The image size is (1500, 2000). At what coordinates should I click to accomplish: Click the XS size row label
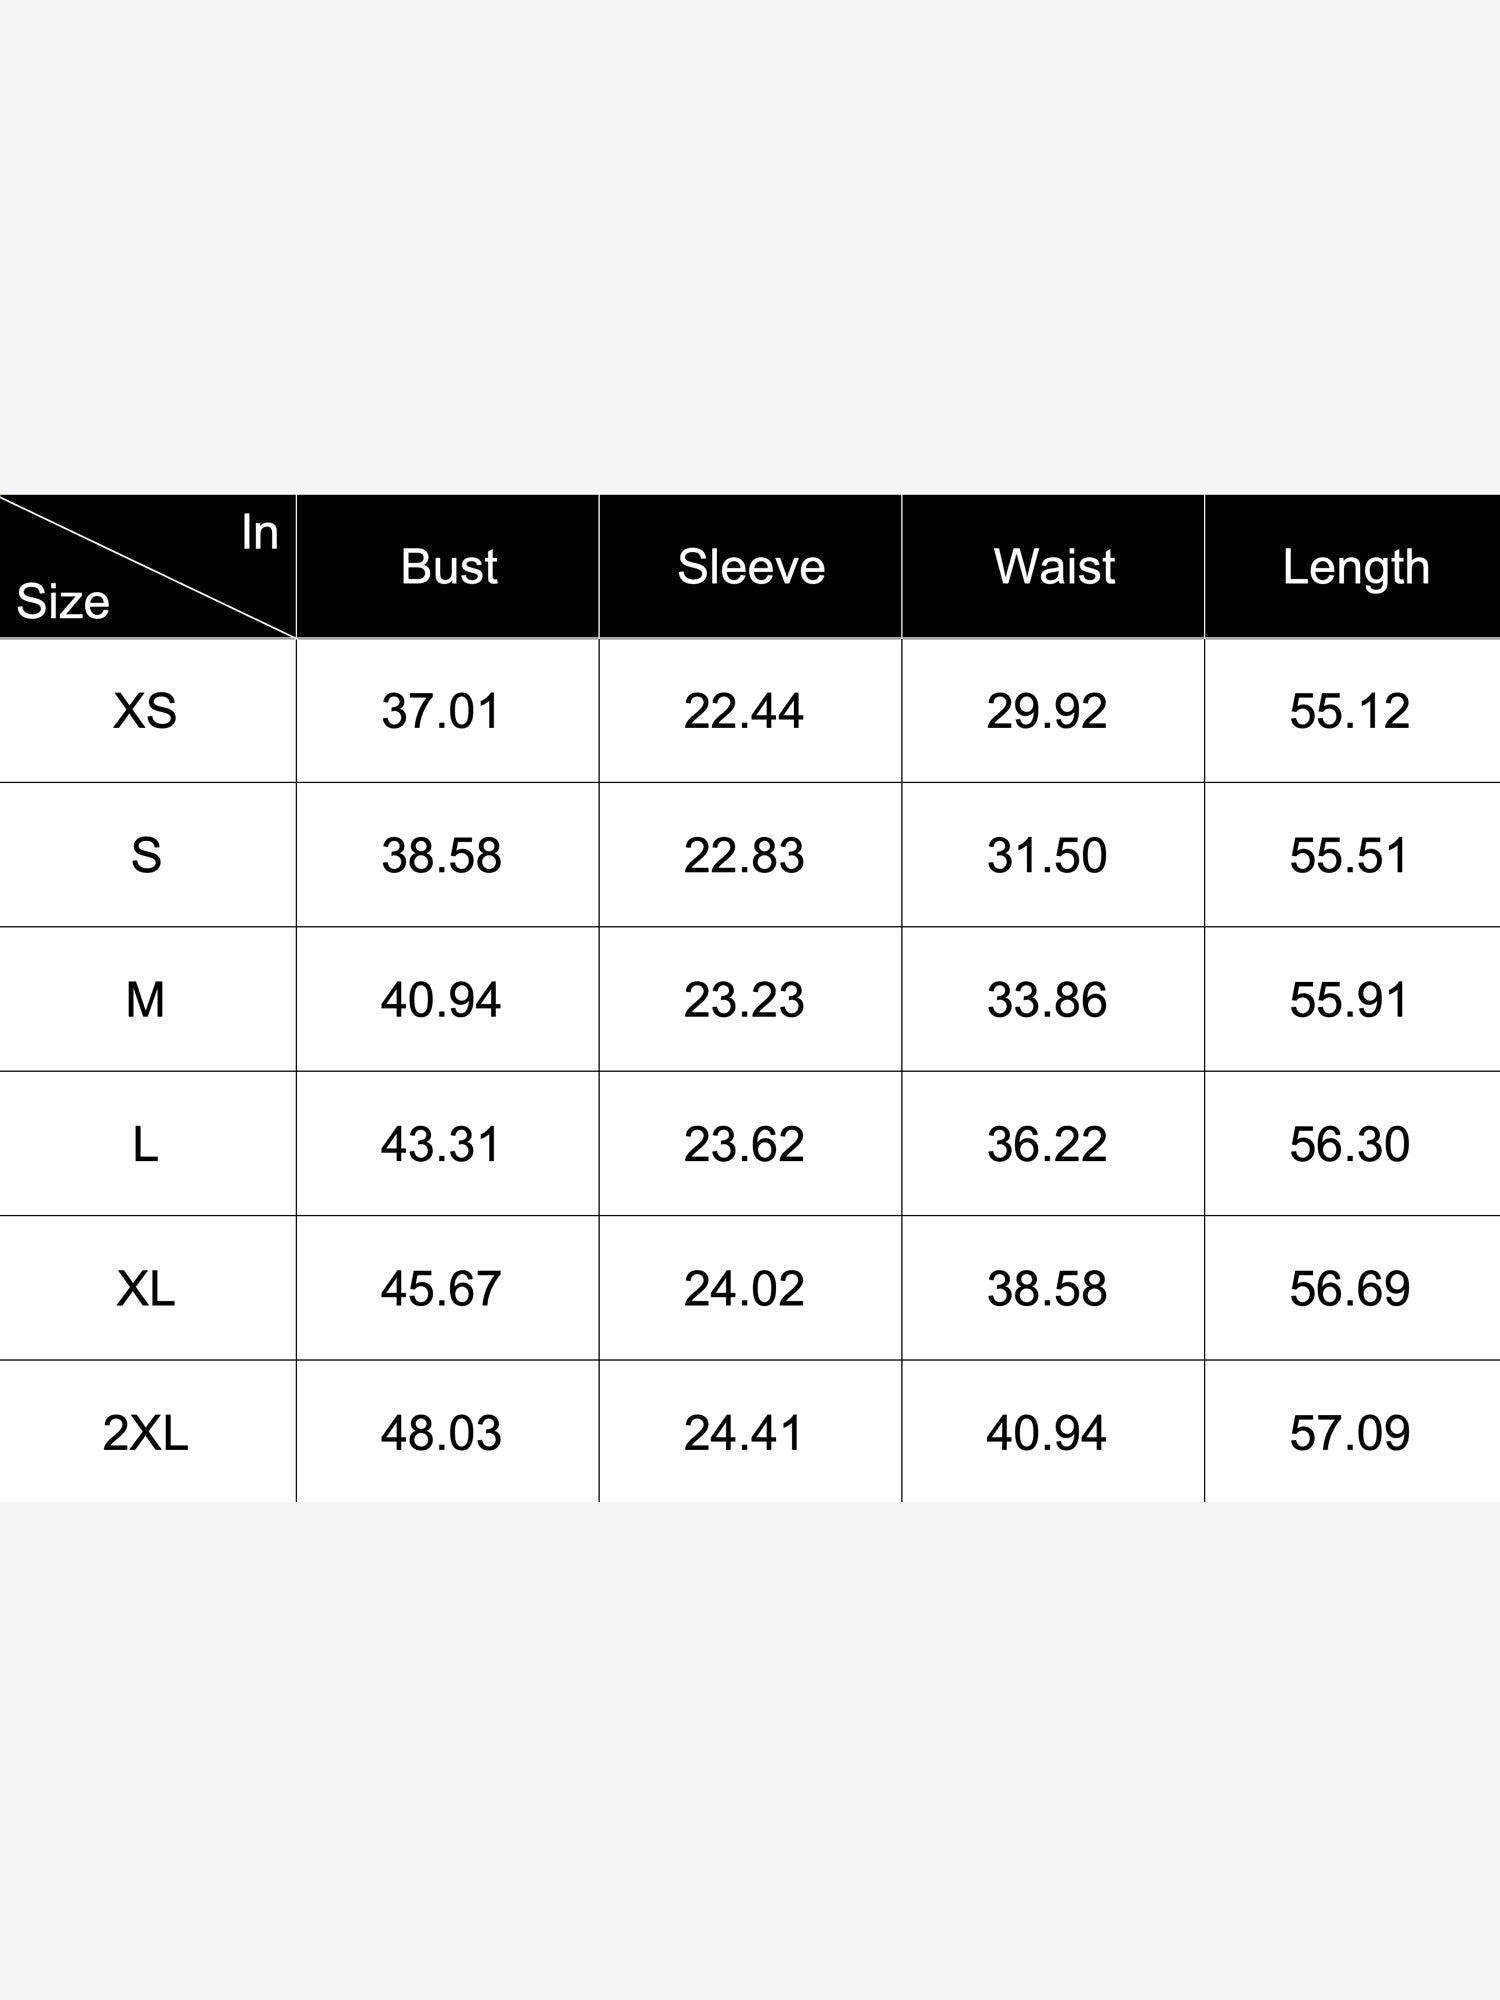tap(145, 711)
